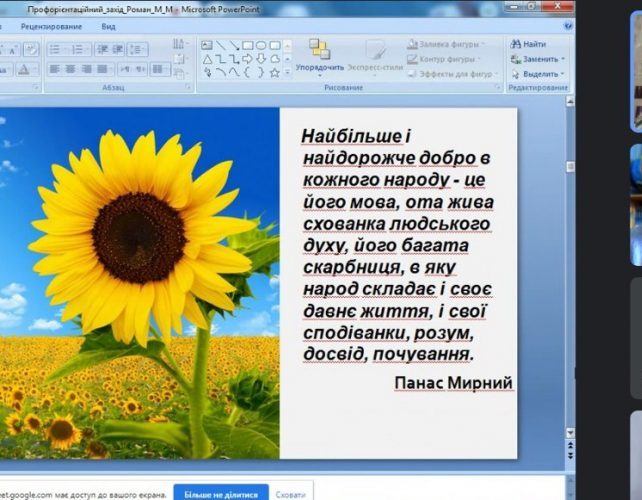The height and width of the screenshot is (500, 642).
Task: Click the Більше не ділитися button
Action: (221, 493)
